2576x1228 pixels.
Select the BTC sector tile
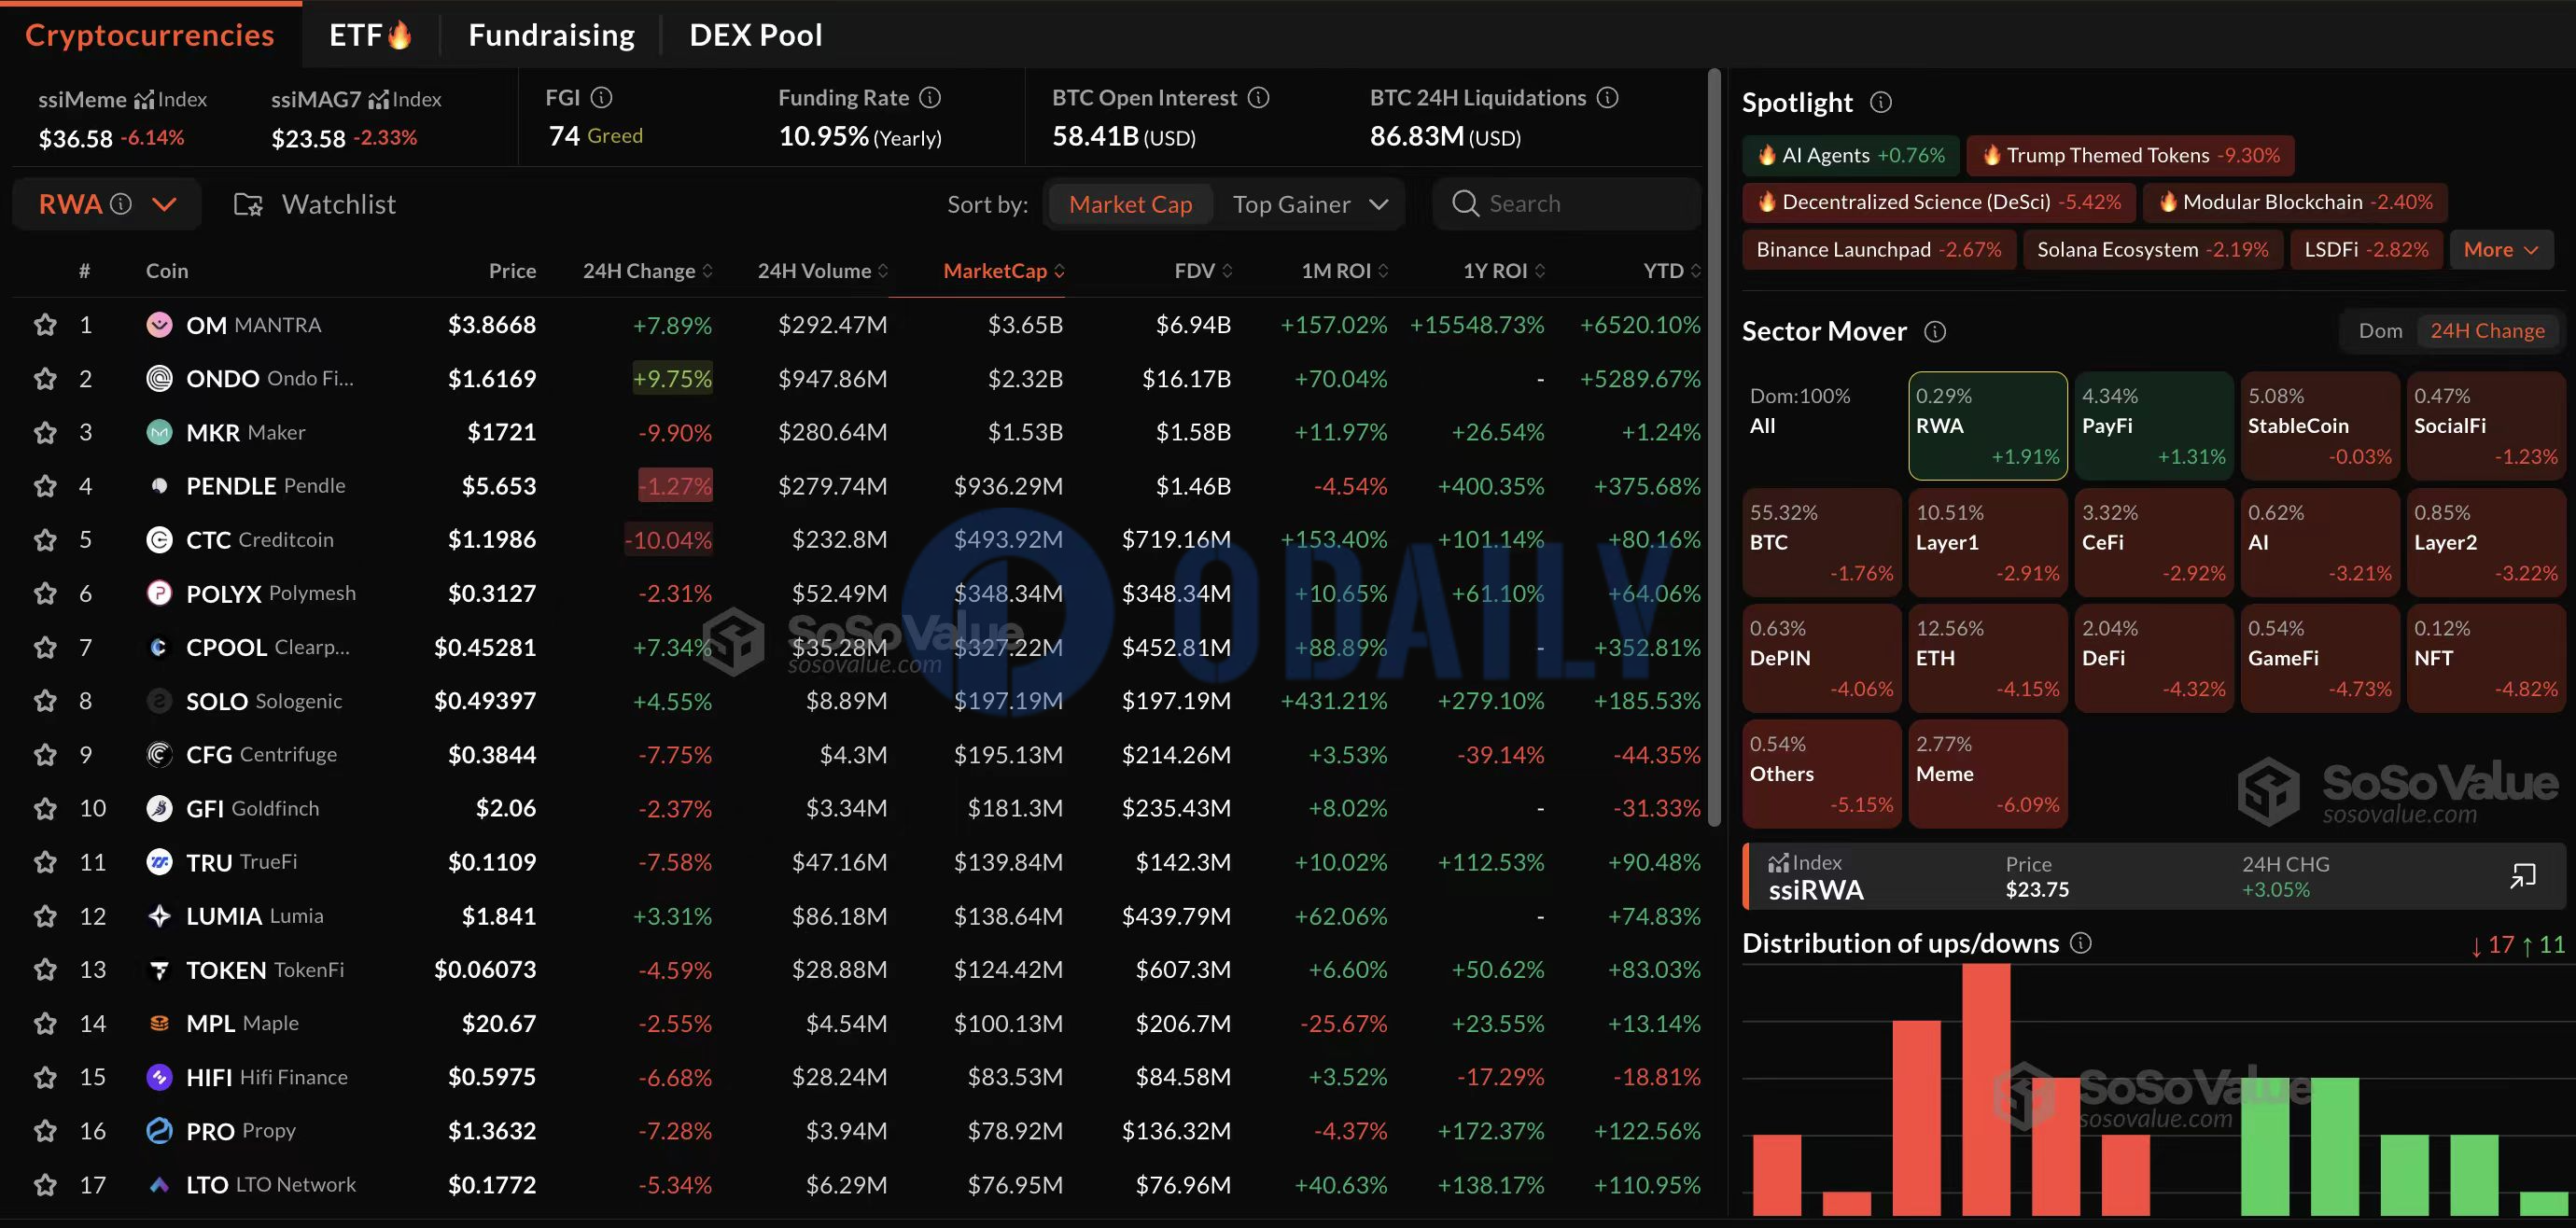1821,542
